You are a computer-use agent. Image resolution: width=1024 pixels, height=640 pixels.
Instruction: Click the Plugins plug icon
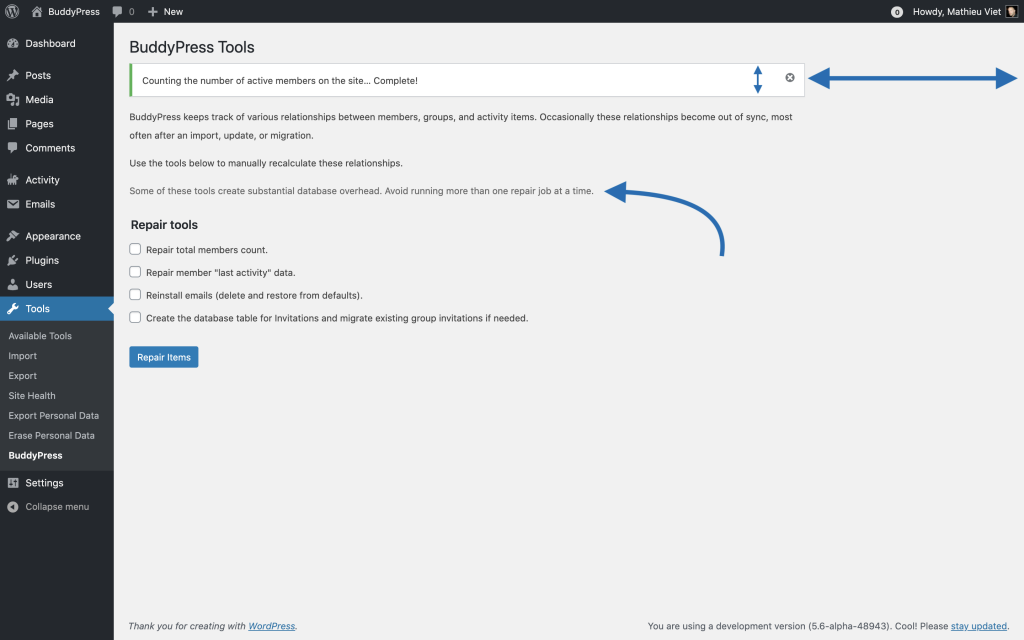point(12,260)
